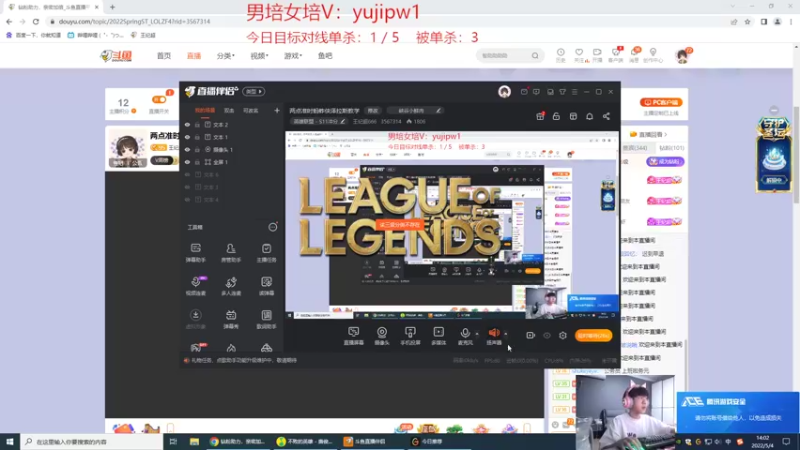This screenshot has height=450, width=800.
Task: Go to Douyu 直播 live section
Action: point(194,56)
